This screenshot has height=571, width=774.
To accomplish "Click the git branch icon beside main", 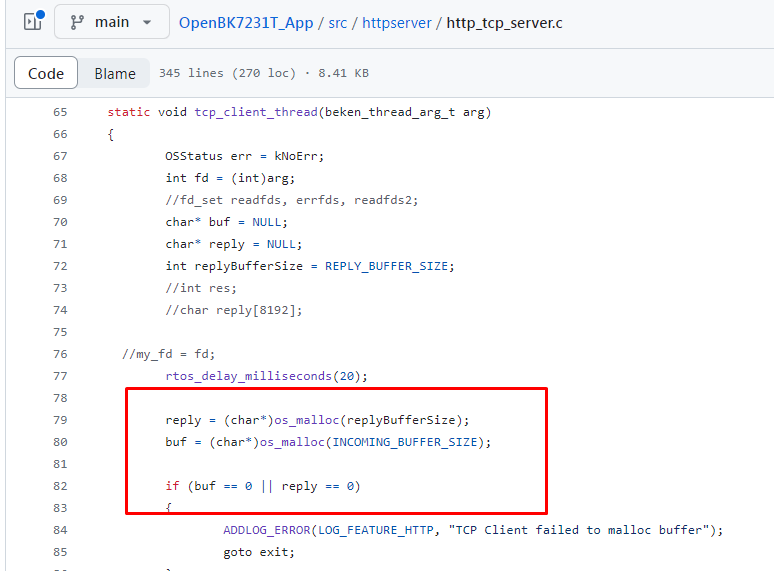I will 77,22.
